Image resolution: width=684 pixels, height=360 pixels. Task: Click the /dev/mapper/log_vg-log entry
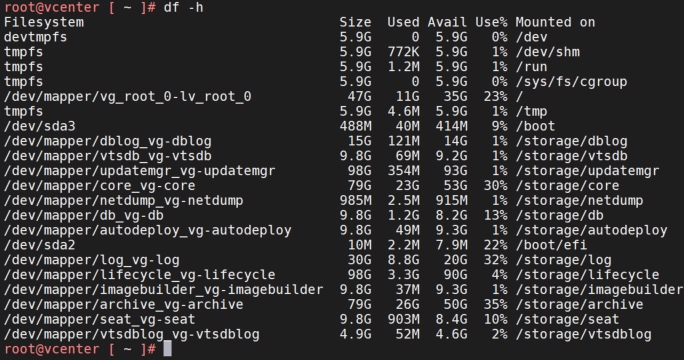point(92,260)
